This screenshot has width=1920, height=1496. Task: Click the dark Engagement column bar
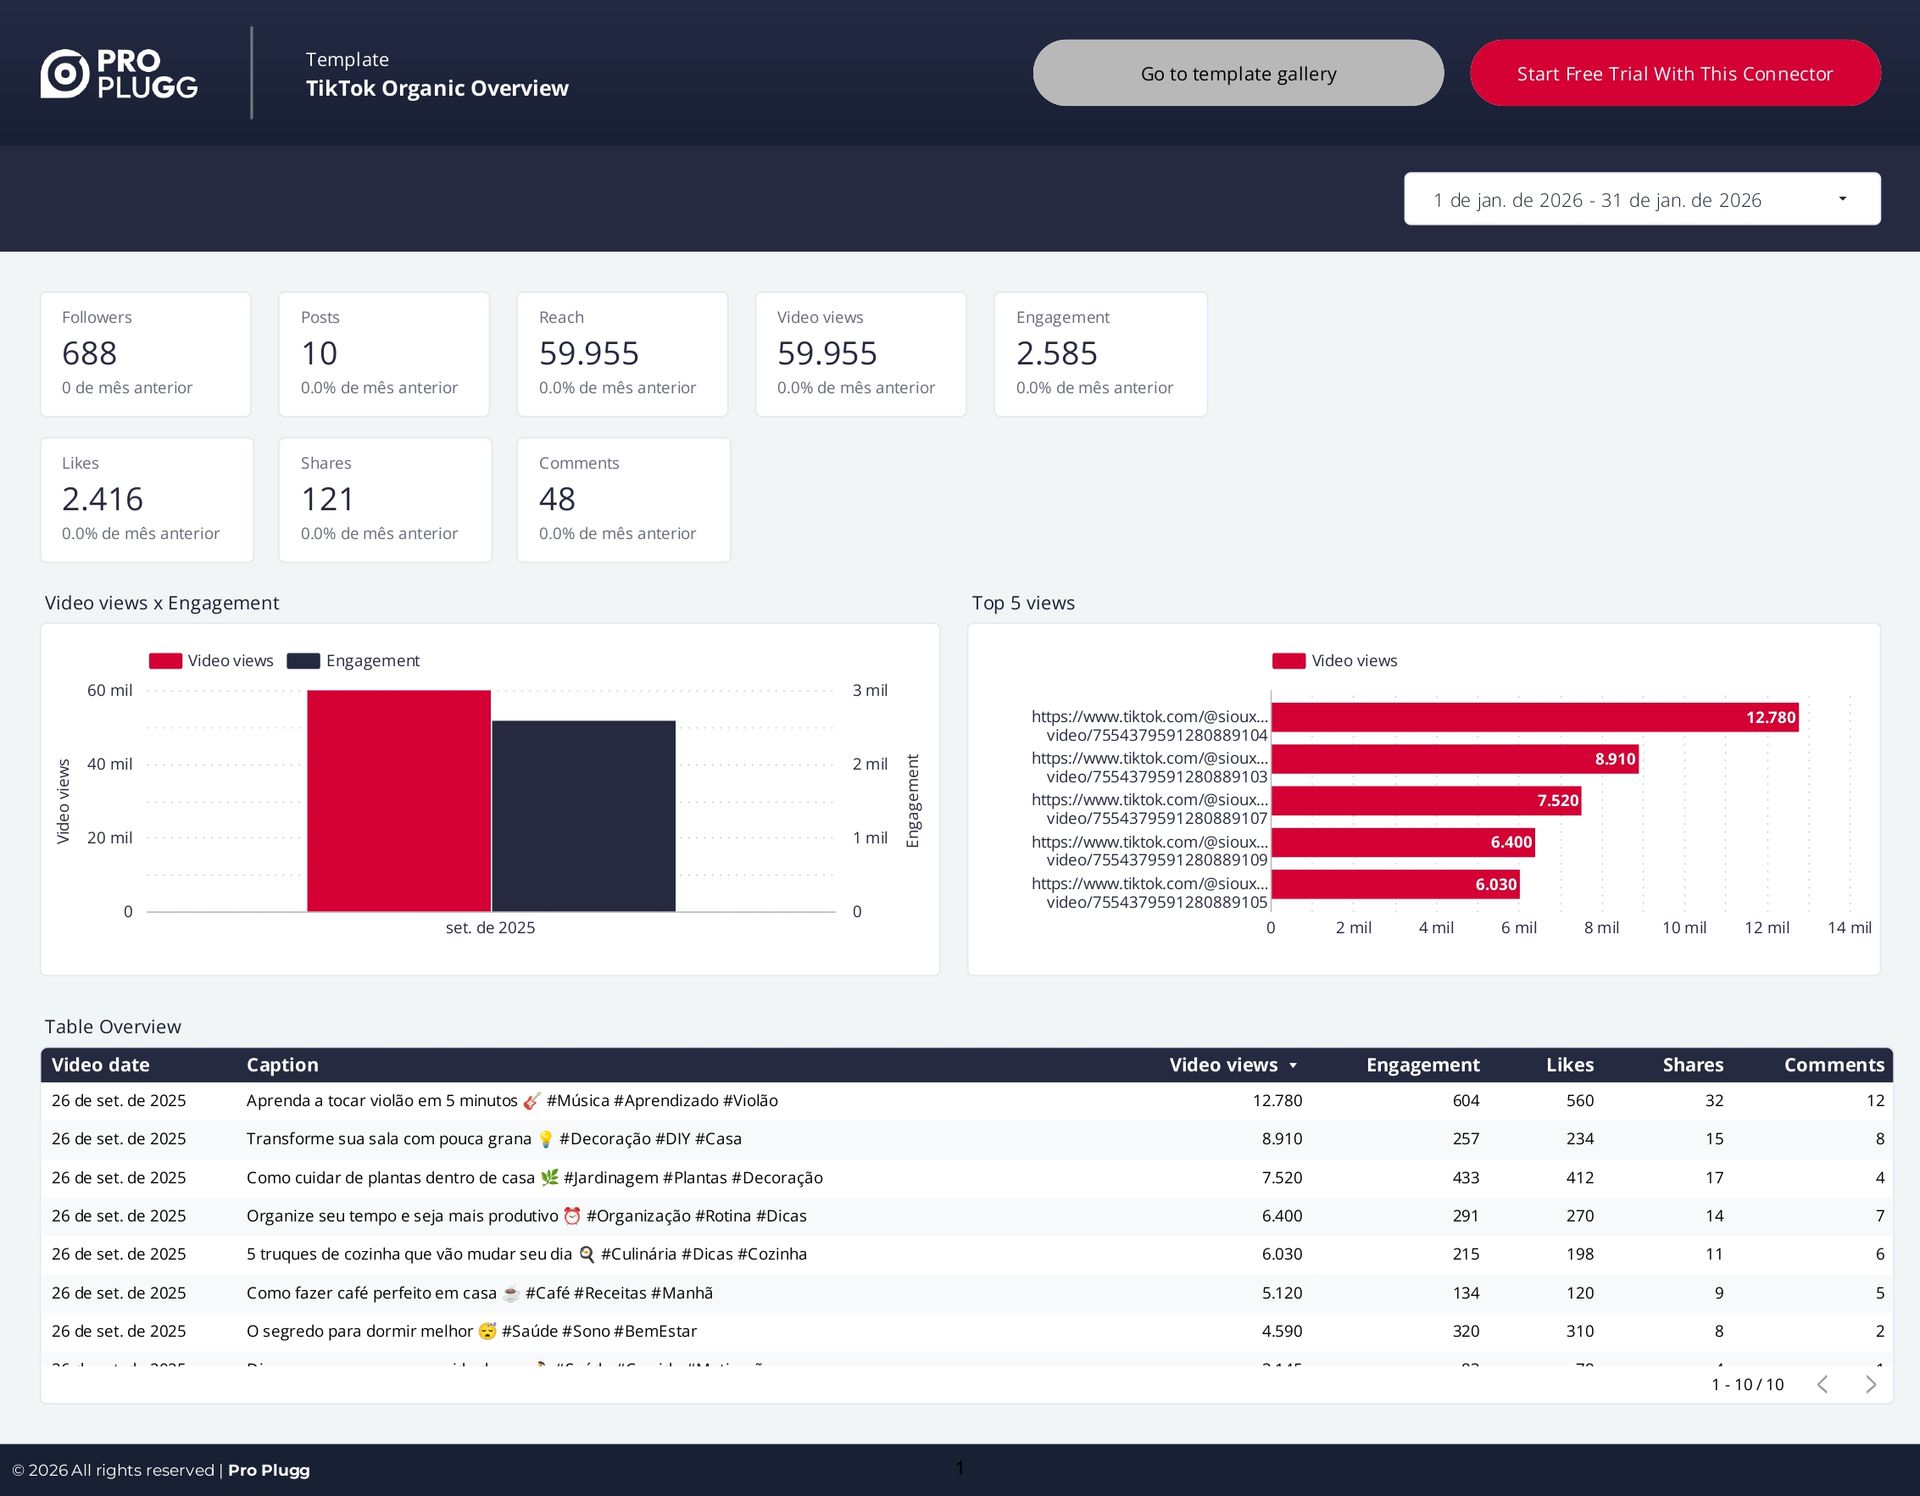coord(583,815)
